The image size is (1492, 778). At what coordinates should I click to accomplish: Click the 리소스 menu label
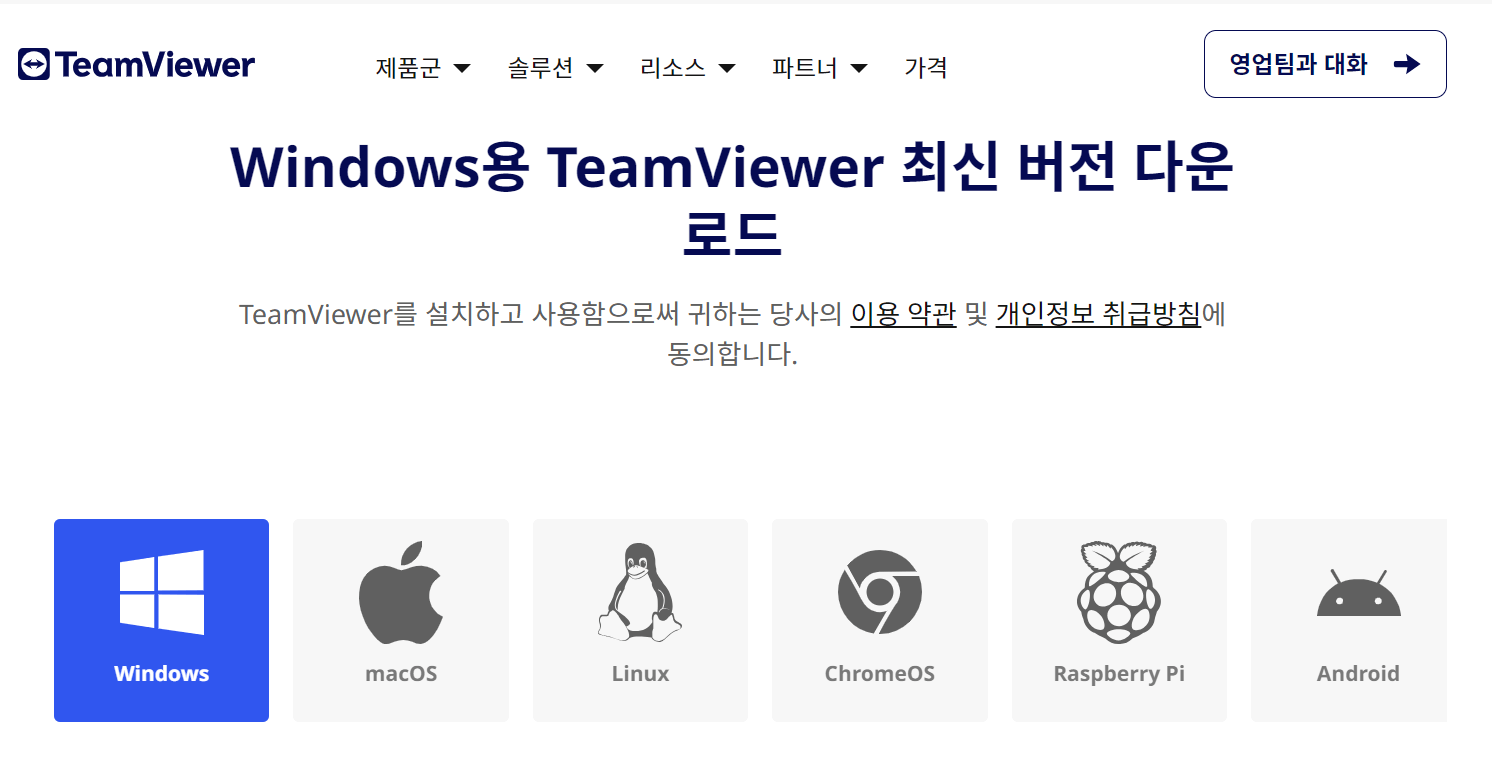click(x=672, y=68)
